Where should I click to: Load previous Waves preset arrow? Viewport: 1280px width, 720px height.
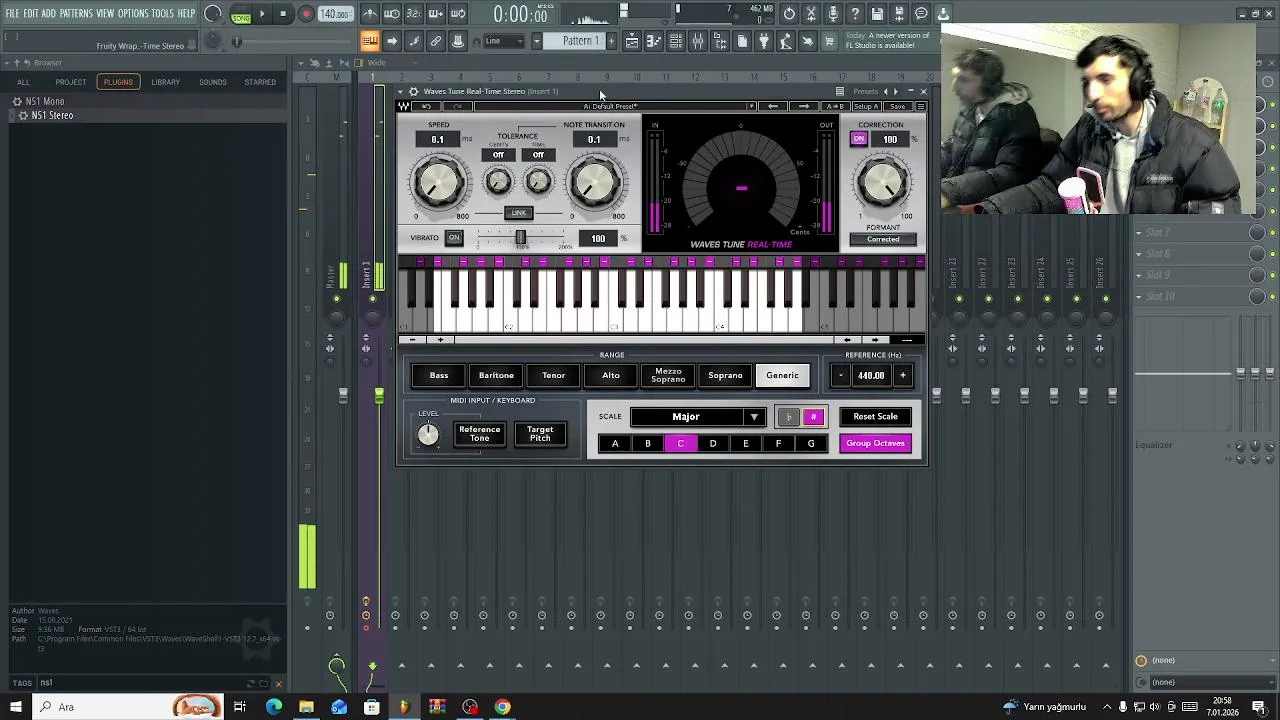pyautogui.click(x=772, y=106)
